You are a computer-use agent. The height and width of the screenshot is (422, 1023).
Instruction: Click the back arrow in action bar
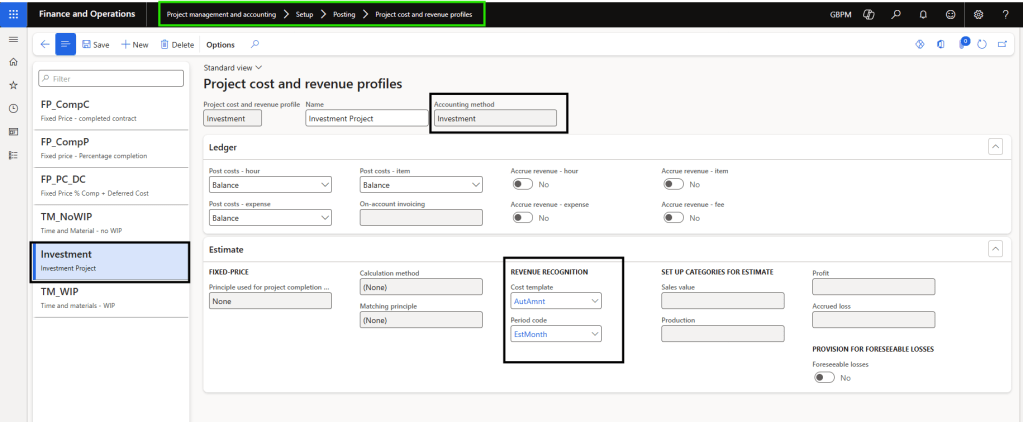[x=44, y=44]
